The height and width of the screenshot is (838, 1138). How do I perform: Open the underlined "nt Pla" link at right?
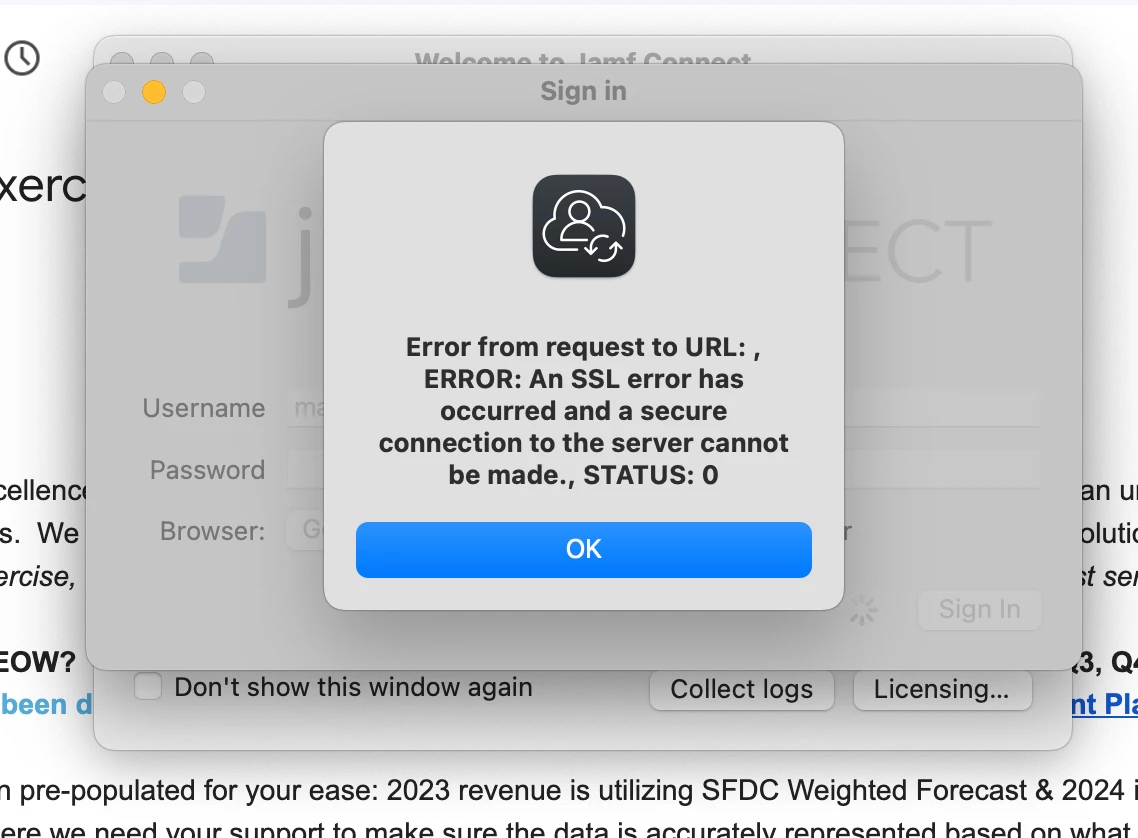[1105, 704]
